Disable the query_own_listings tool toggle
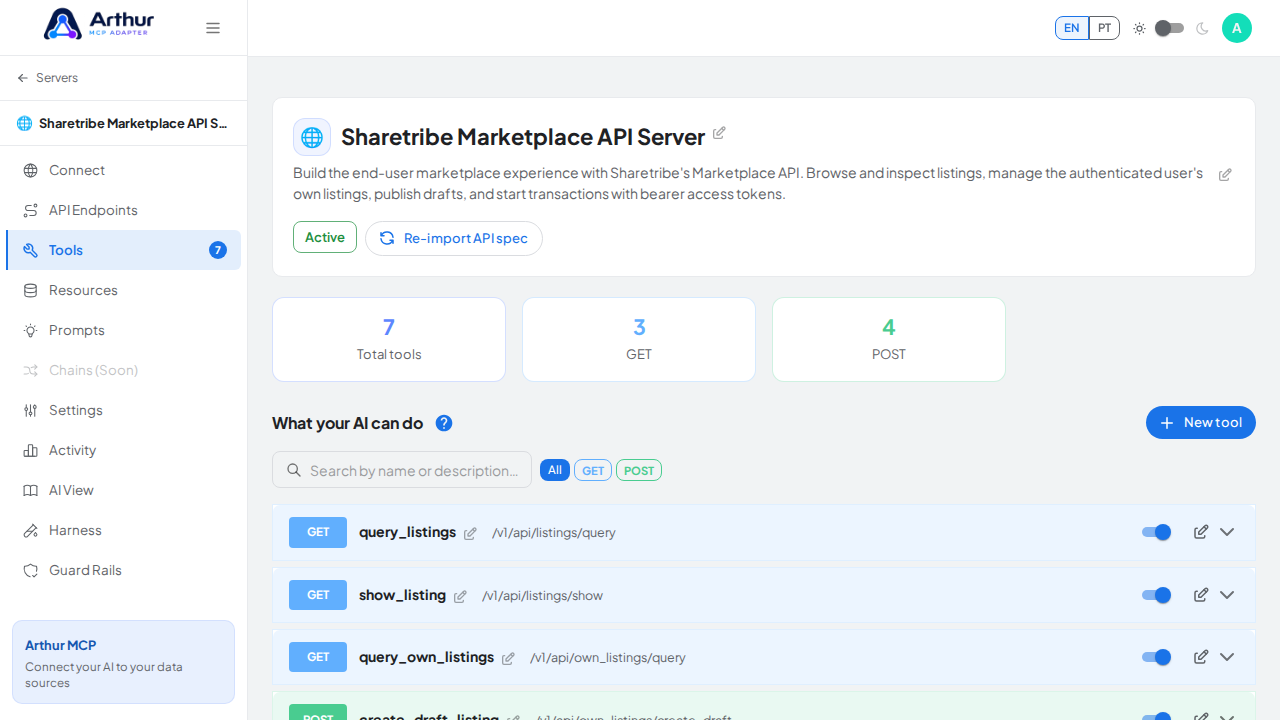The image size is (1280, 720). click(x=1157, y=657)
